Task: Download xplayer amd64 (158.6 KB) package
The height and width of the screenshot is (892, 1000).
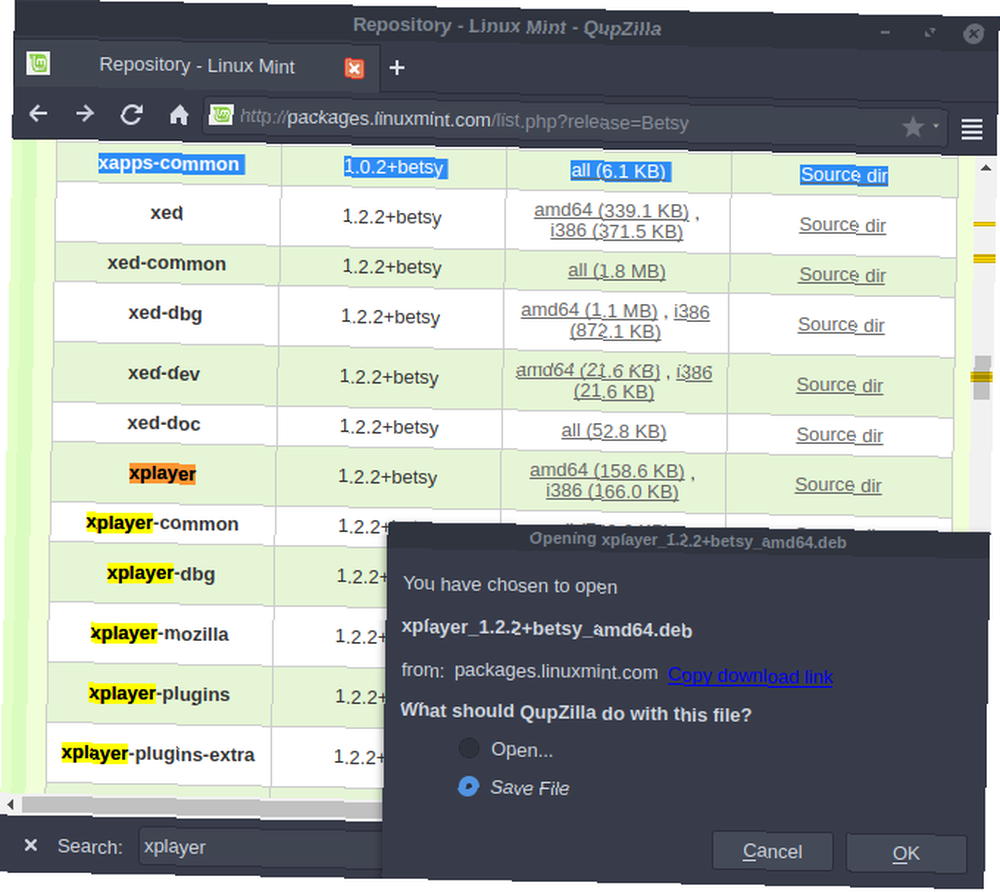Action: pyautogui.click(x=607, y=471)
